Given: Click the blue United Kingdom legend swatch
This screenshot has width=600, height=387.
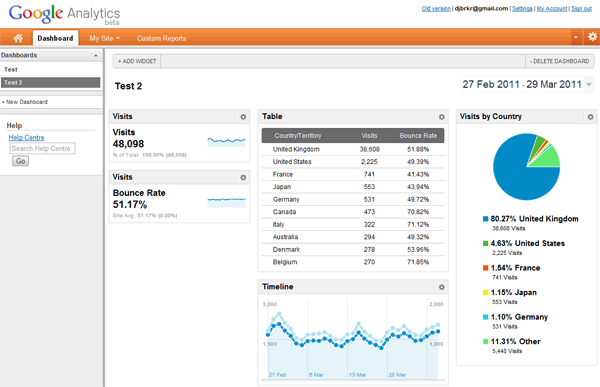Looking at the screenshot, I should click(485, 219).
